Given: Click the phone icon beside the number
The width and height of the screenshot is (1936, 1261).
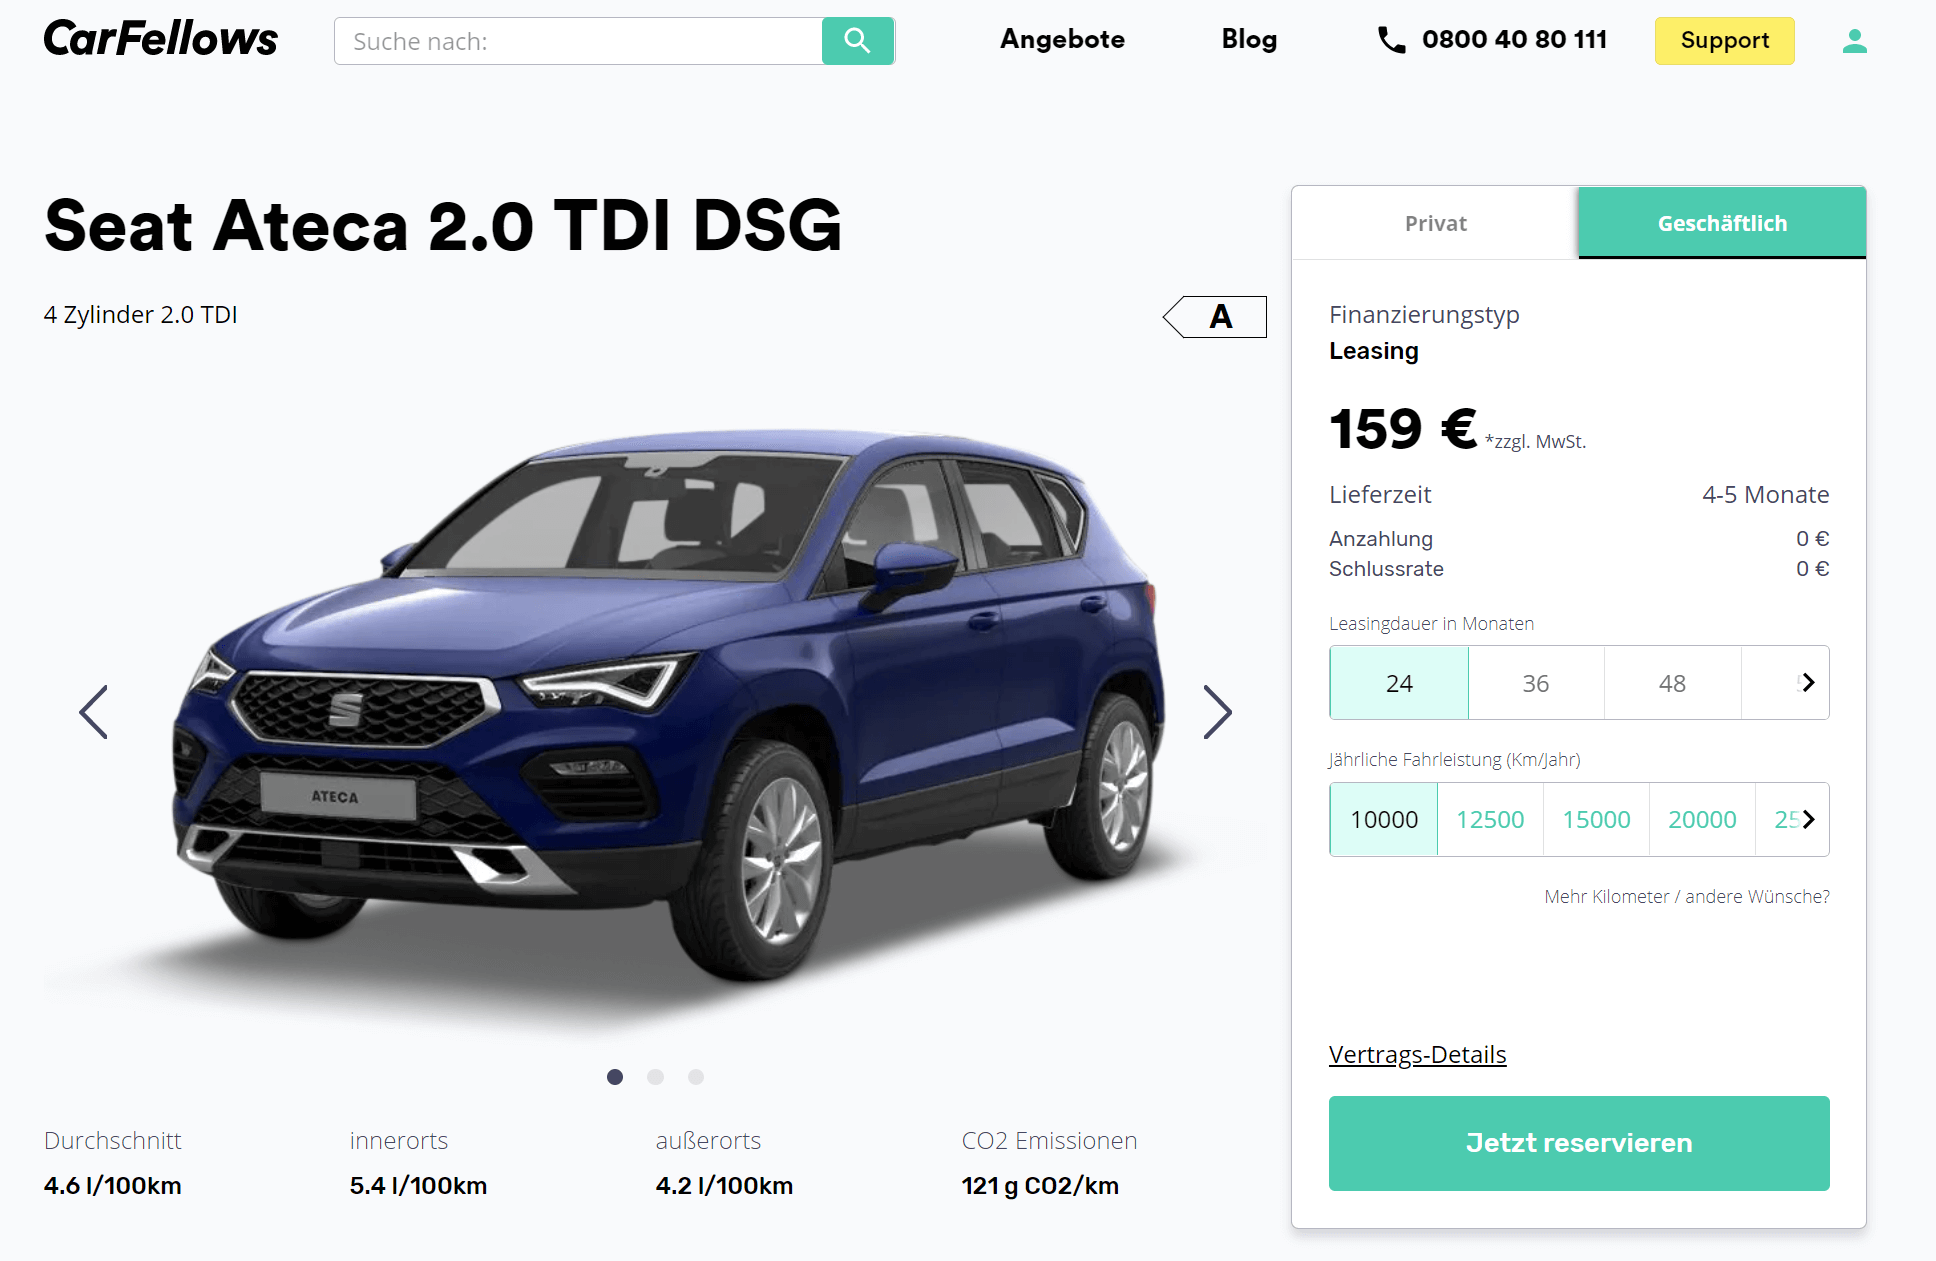Looking at the screenshot, I should tap(1391, 40).
